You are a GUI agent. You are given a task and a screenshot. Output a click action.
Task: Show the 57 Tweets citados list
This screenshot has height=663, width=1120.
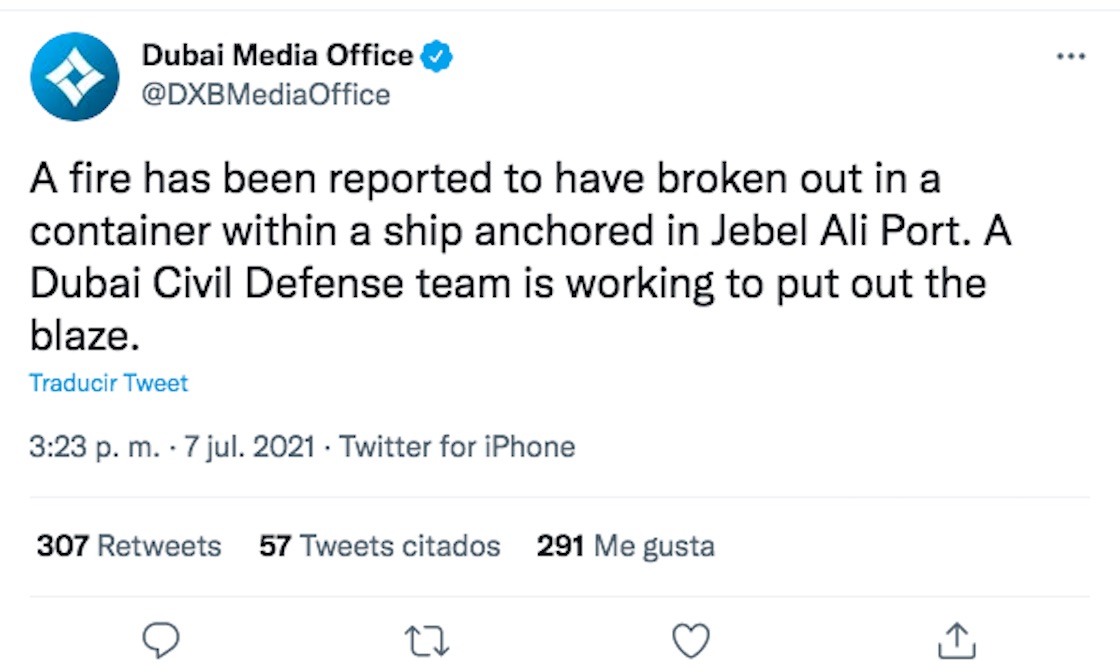tap(380, 546)
